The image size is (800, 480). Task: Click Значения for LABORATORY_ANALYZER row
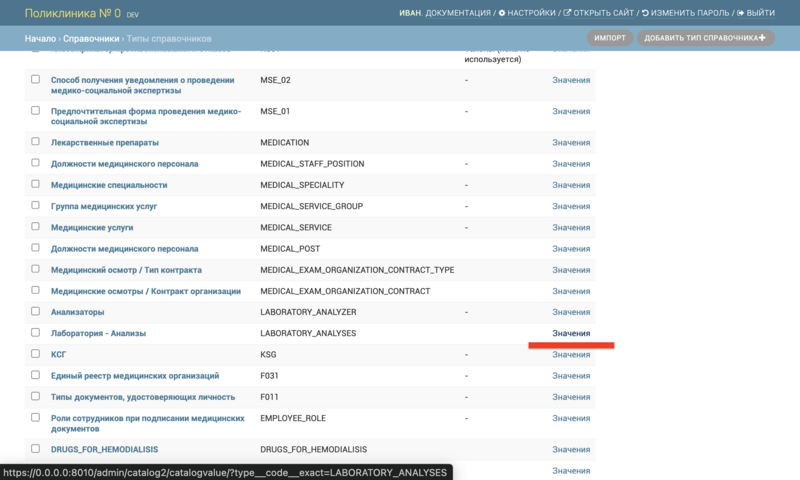571,312
